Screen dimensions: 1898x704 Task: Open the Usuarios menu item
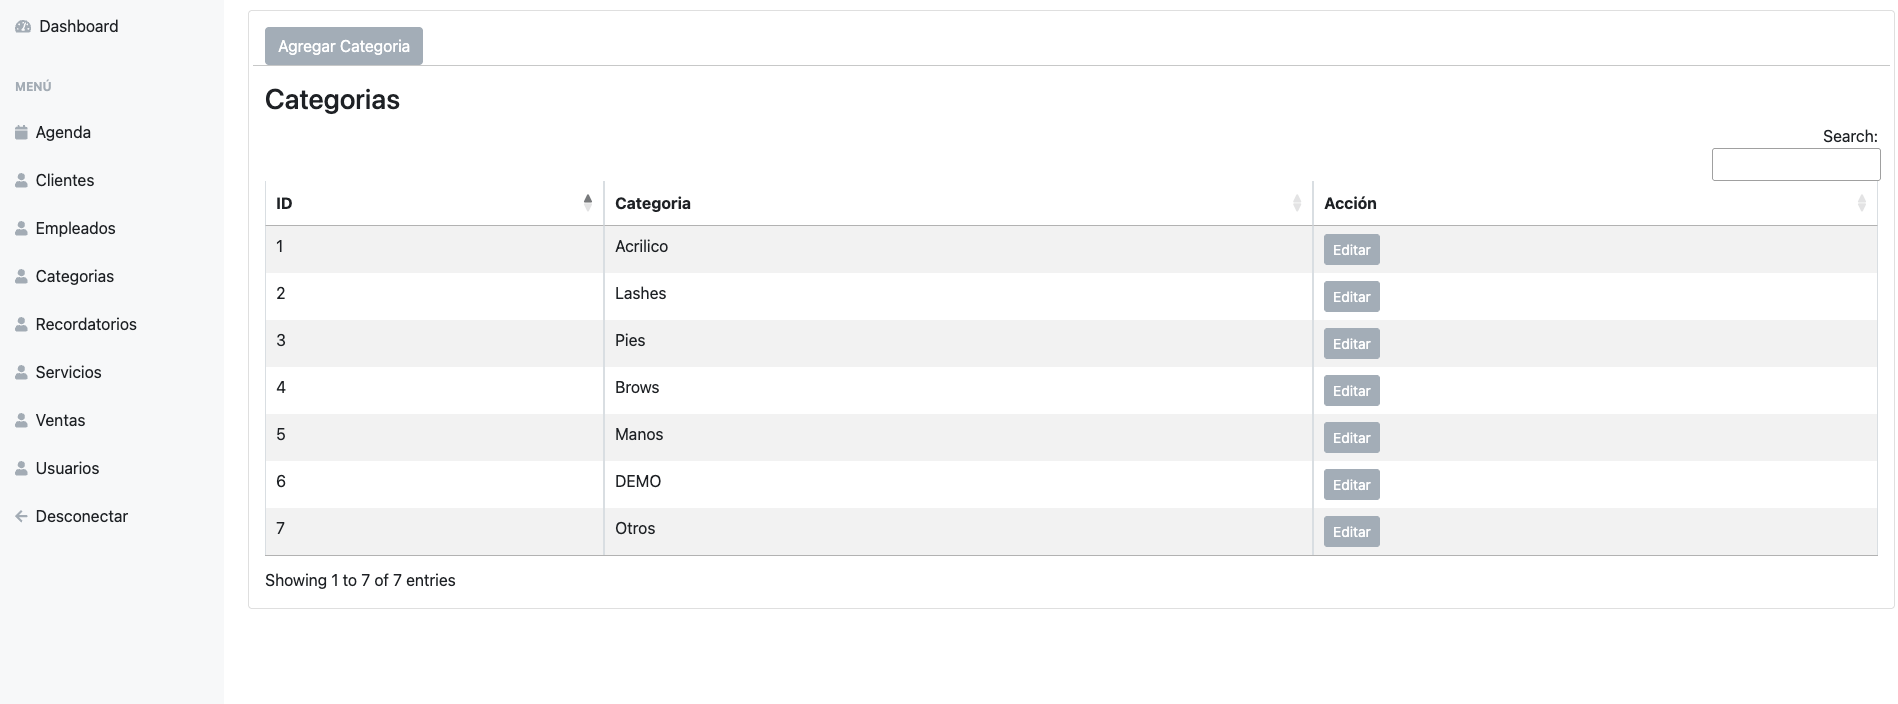point(67,469)
